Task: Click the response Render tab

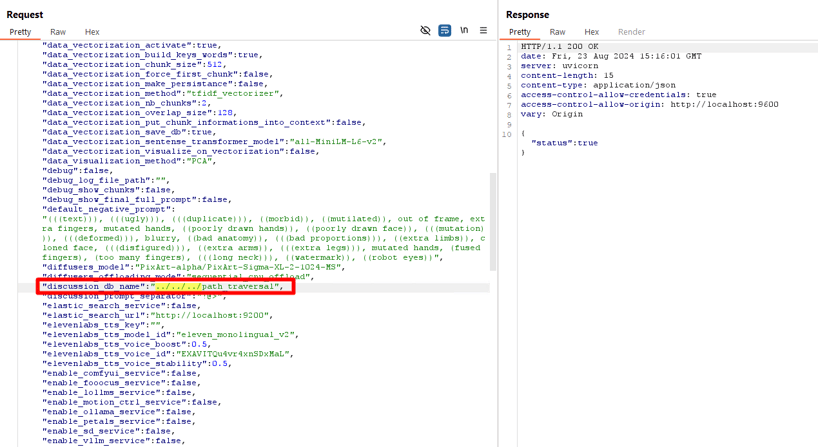Action: point(631,32)
